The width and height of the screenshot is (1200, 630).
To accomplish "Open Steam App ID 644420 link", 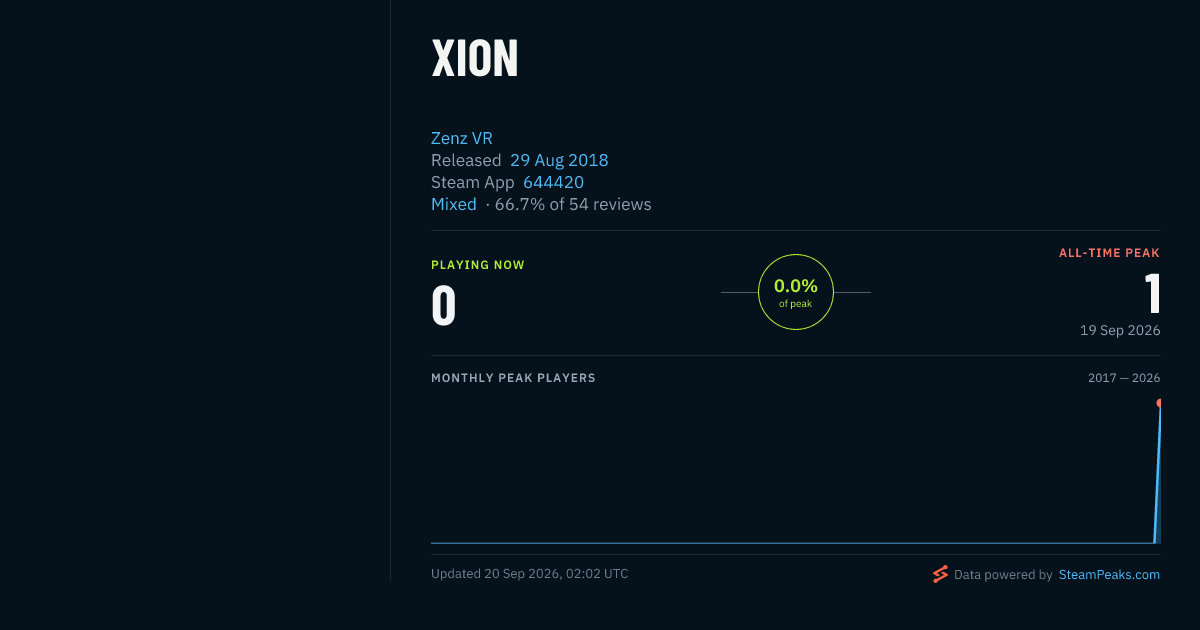I will (553, 182).
